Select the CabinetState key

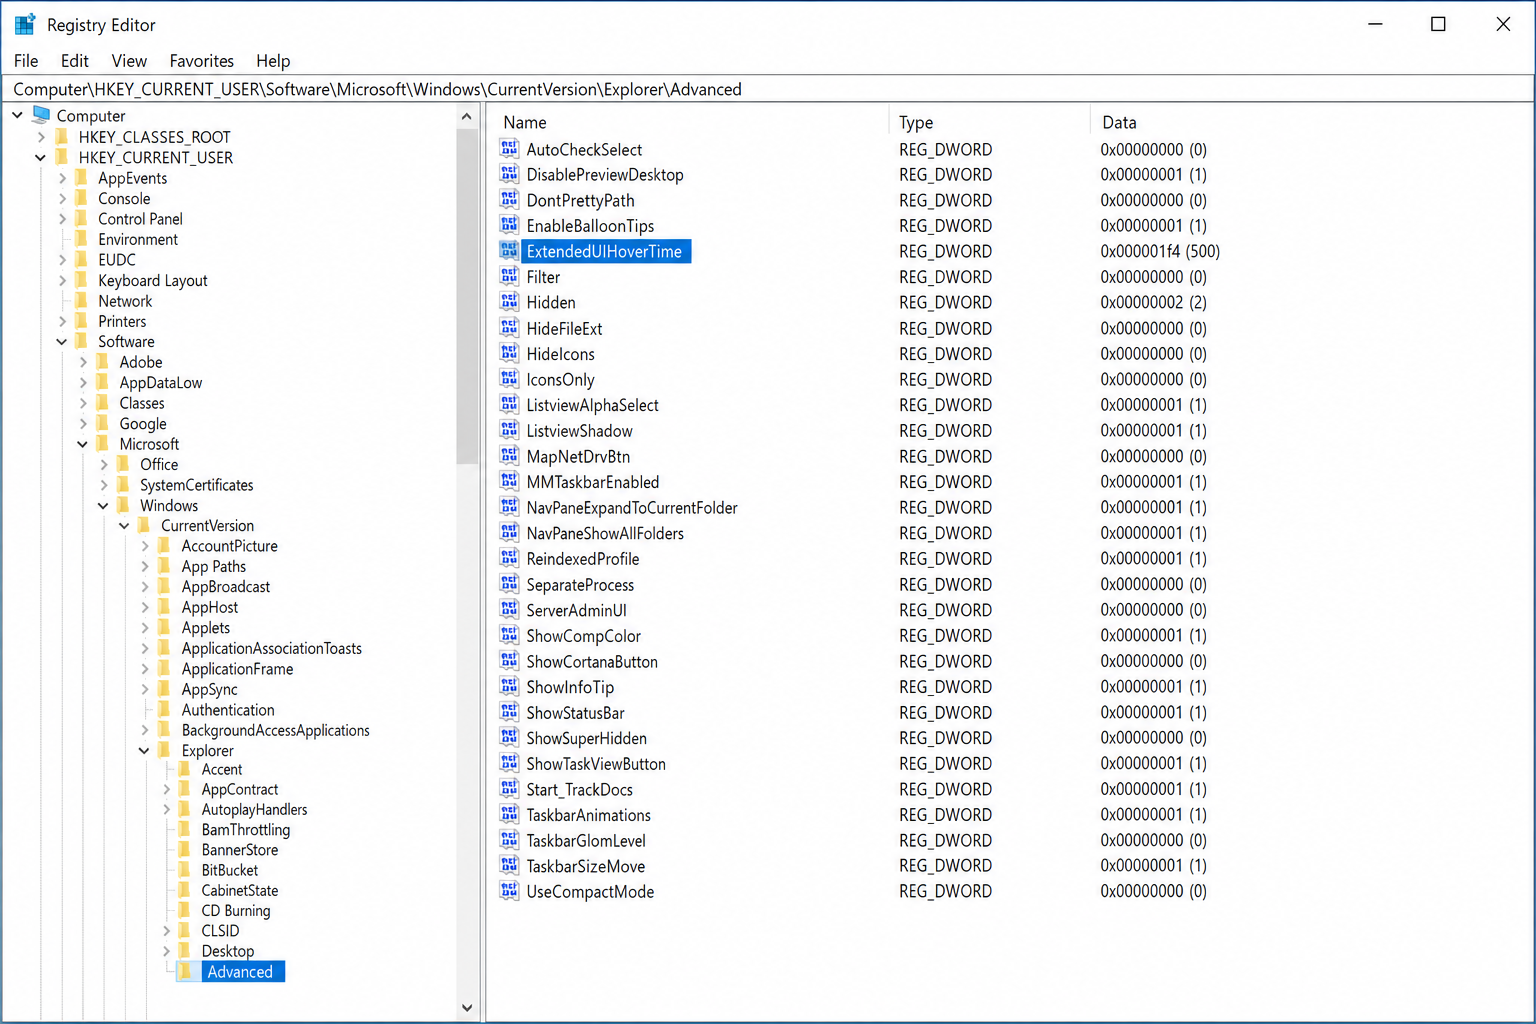click(240, 890)
